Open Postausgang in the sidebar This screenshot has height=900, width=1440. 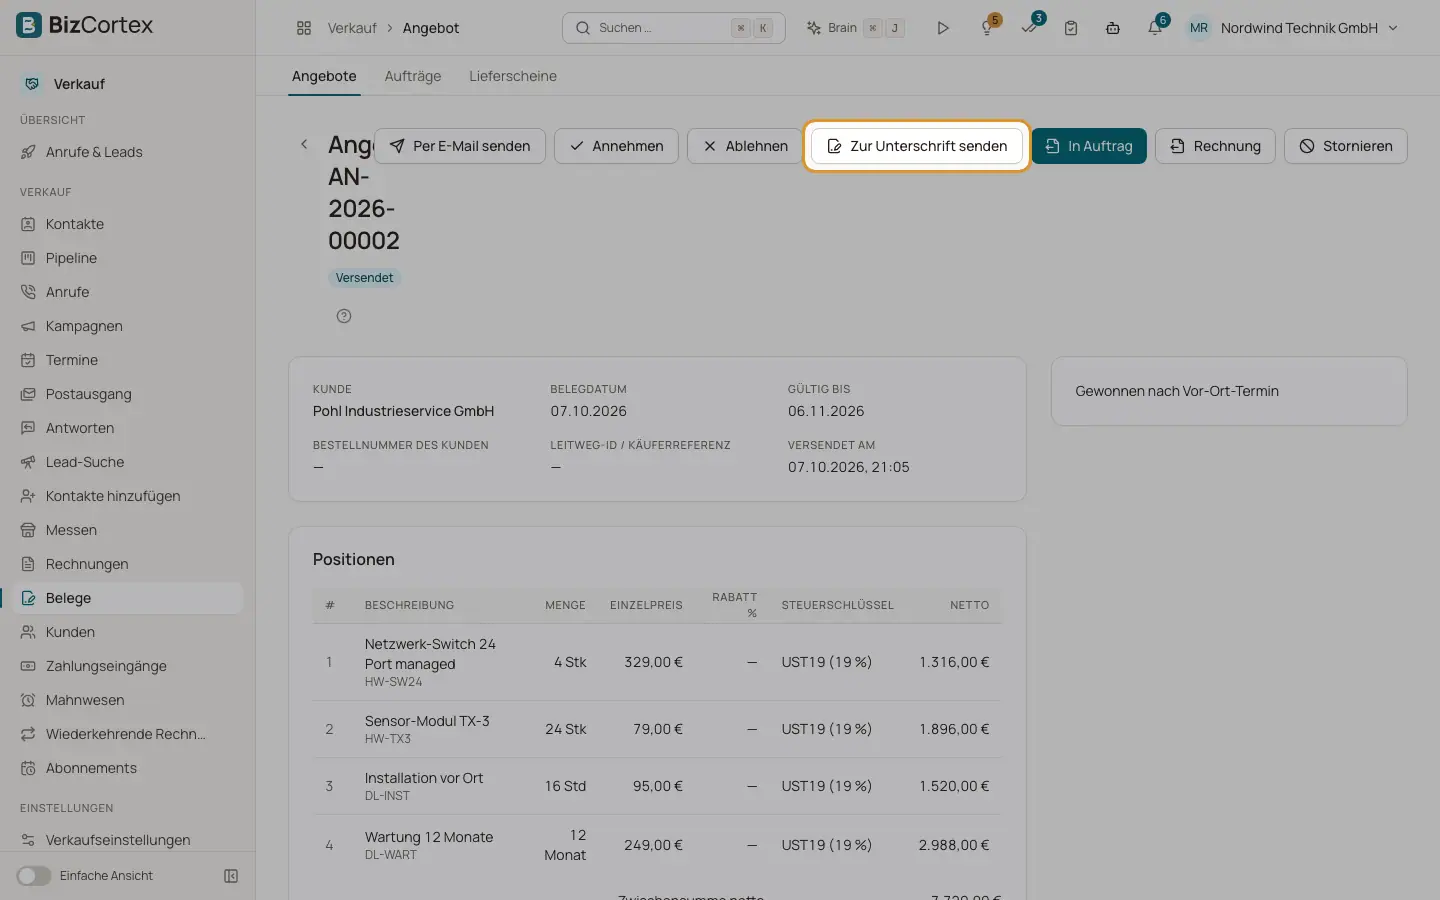pyautogui.click(x=128, y=394)
